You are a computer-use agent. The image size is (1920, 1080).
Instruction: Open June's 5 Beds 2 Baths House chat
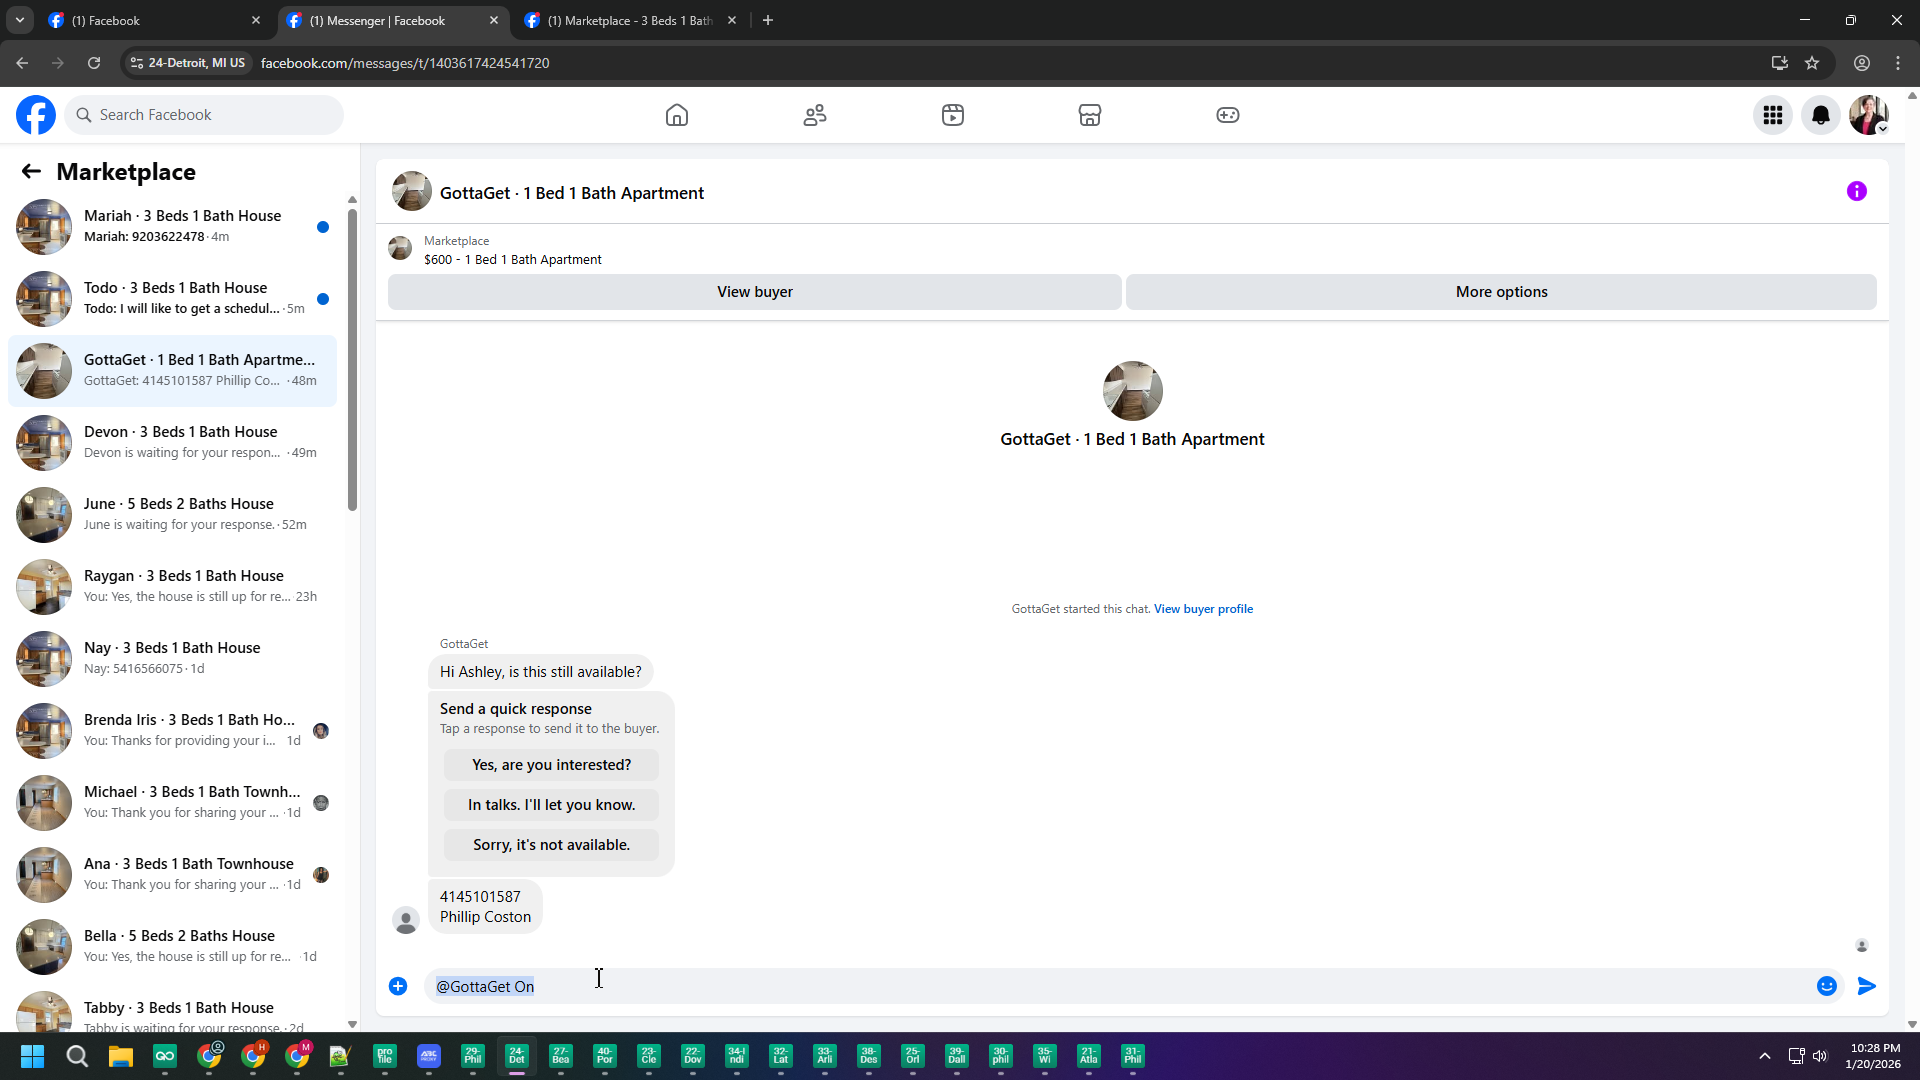pos(172,515)
